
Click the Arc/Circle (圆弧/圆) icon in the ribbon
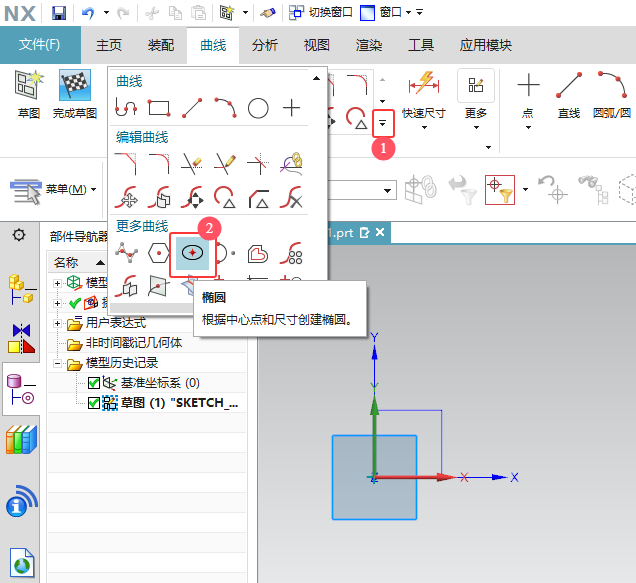click(612, 85)
